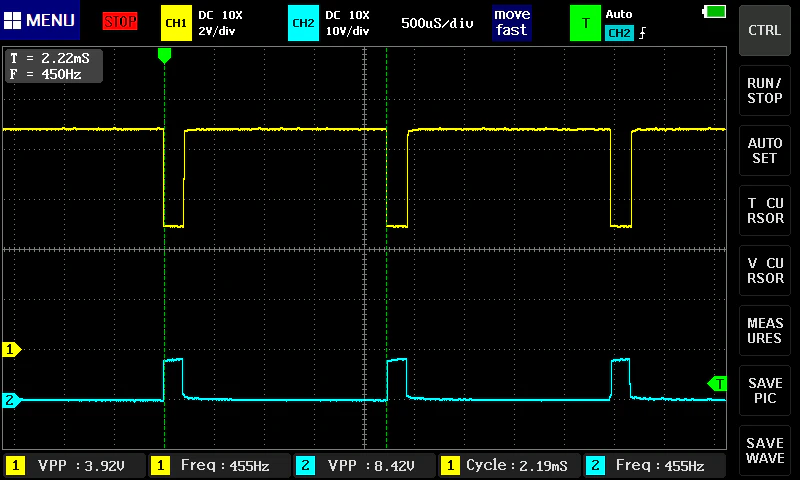Click the CTRL button

[765, 31]
